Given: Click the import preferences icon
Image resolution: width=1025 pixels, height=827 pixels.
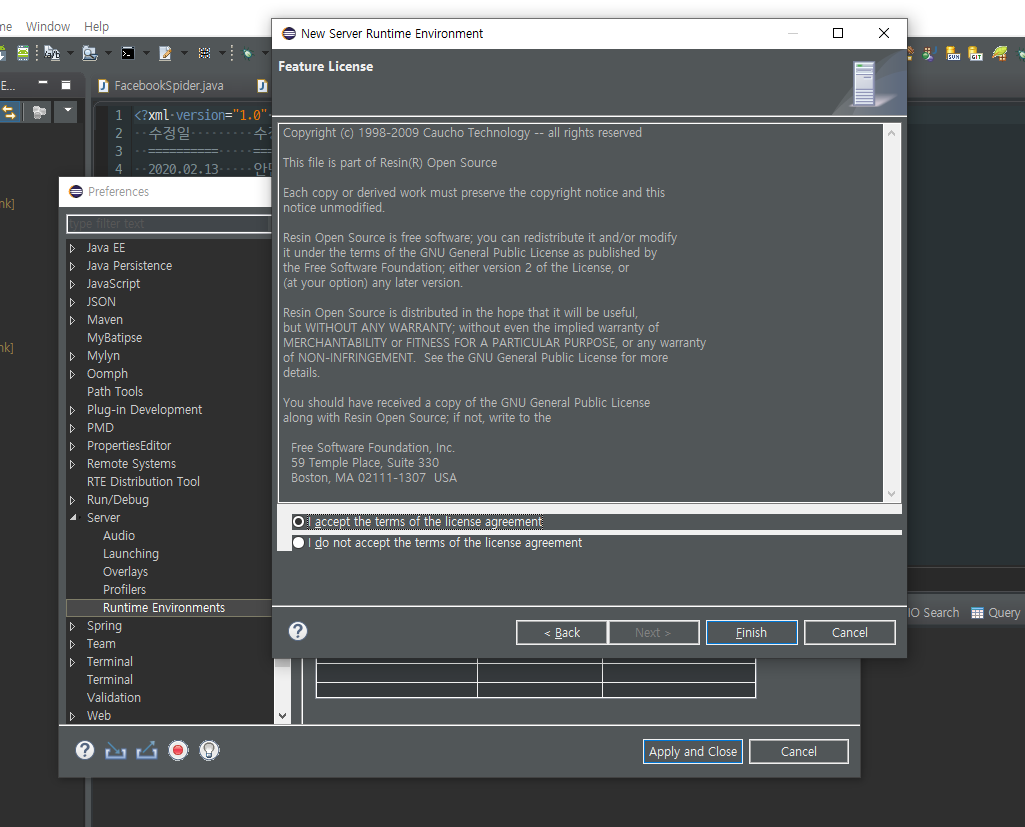Looking at the screenshot, I should pos(116,750).
